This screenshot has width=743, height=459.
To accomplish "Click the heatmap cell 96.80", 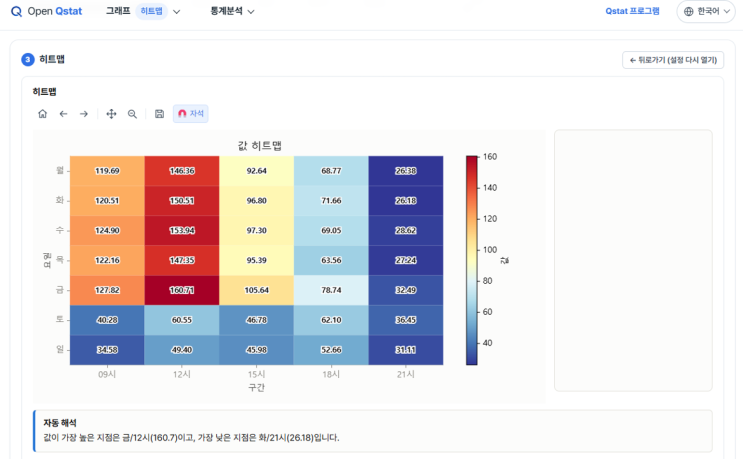I will (256, 200).
